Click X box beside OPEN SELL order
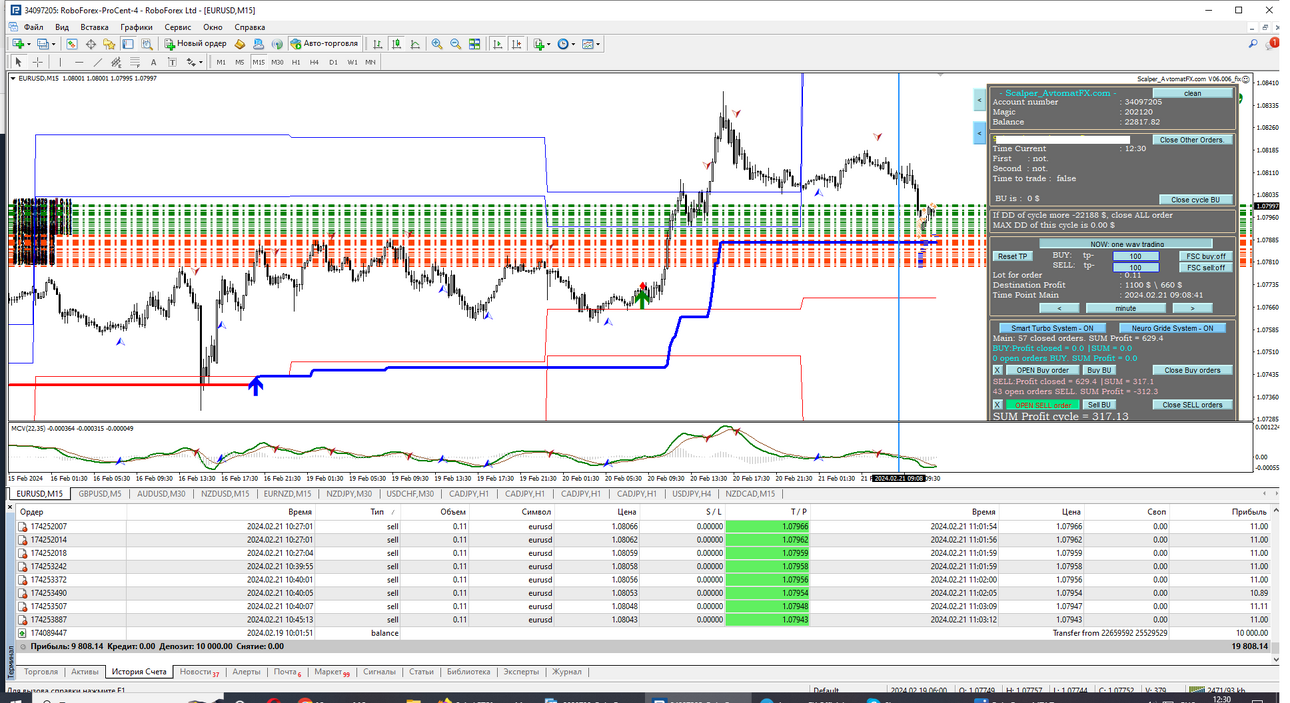The image size is (1290, 703). click(x=997, y=405)
